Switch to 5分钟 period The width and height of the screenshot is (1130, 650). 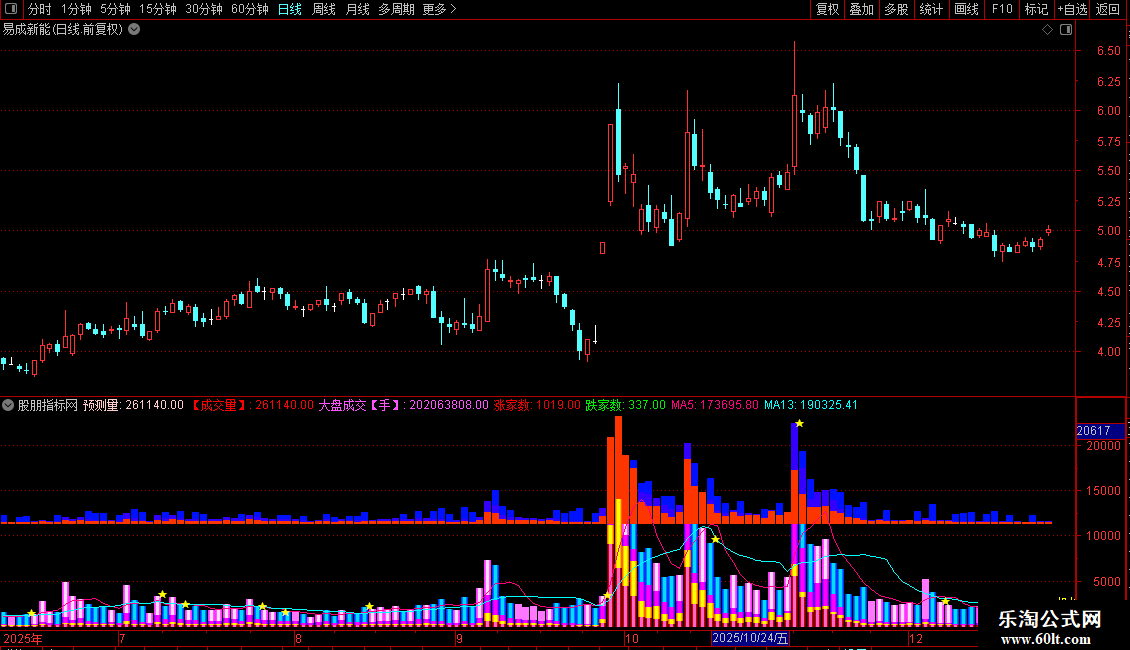pyautogui.click(x=115, y=9)
